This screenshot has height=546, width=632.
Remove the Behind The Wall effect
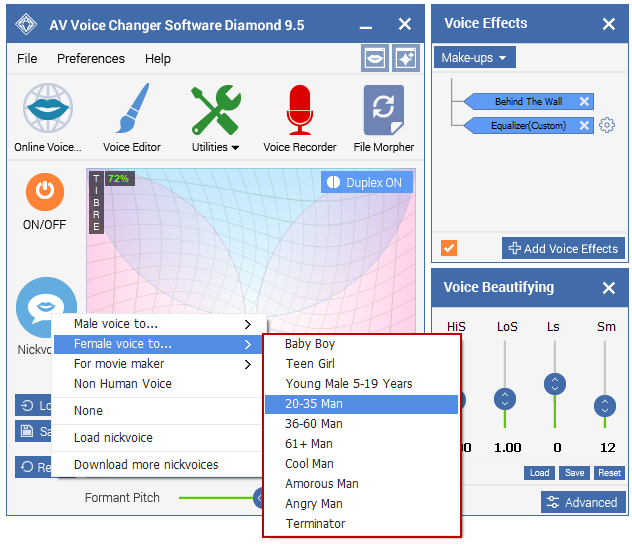pos(585,102)
